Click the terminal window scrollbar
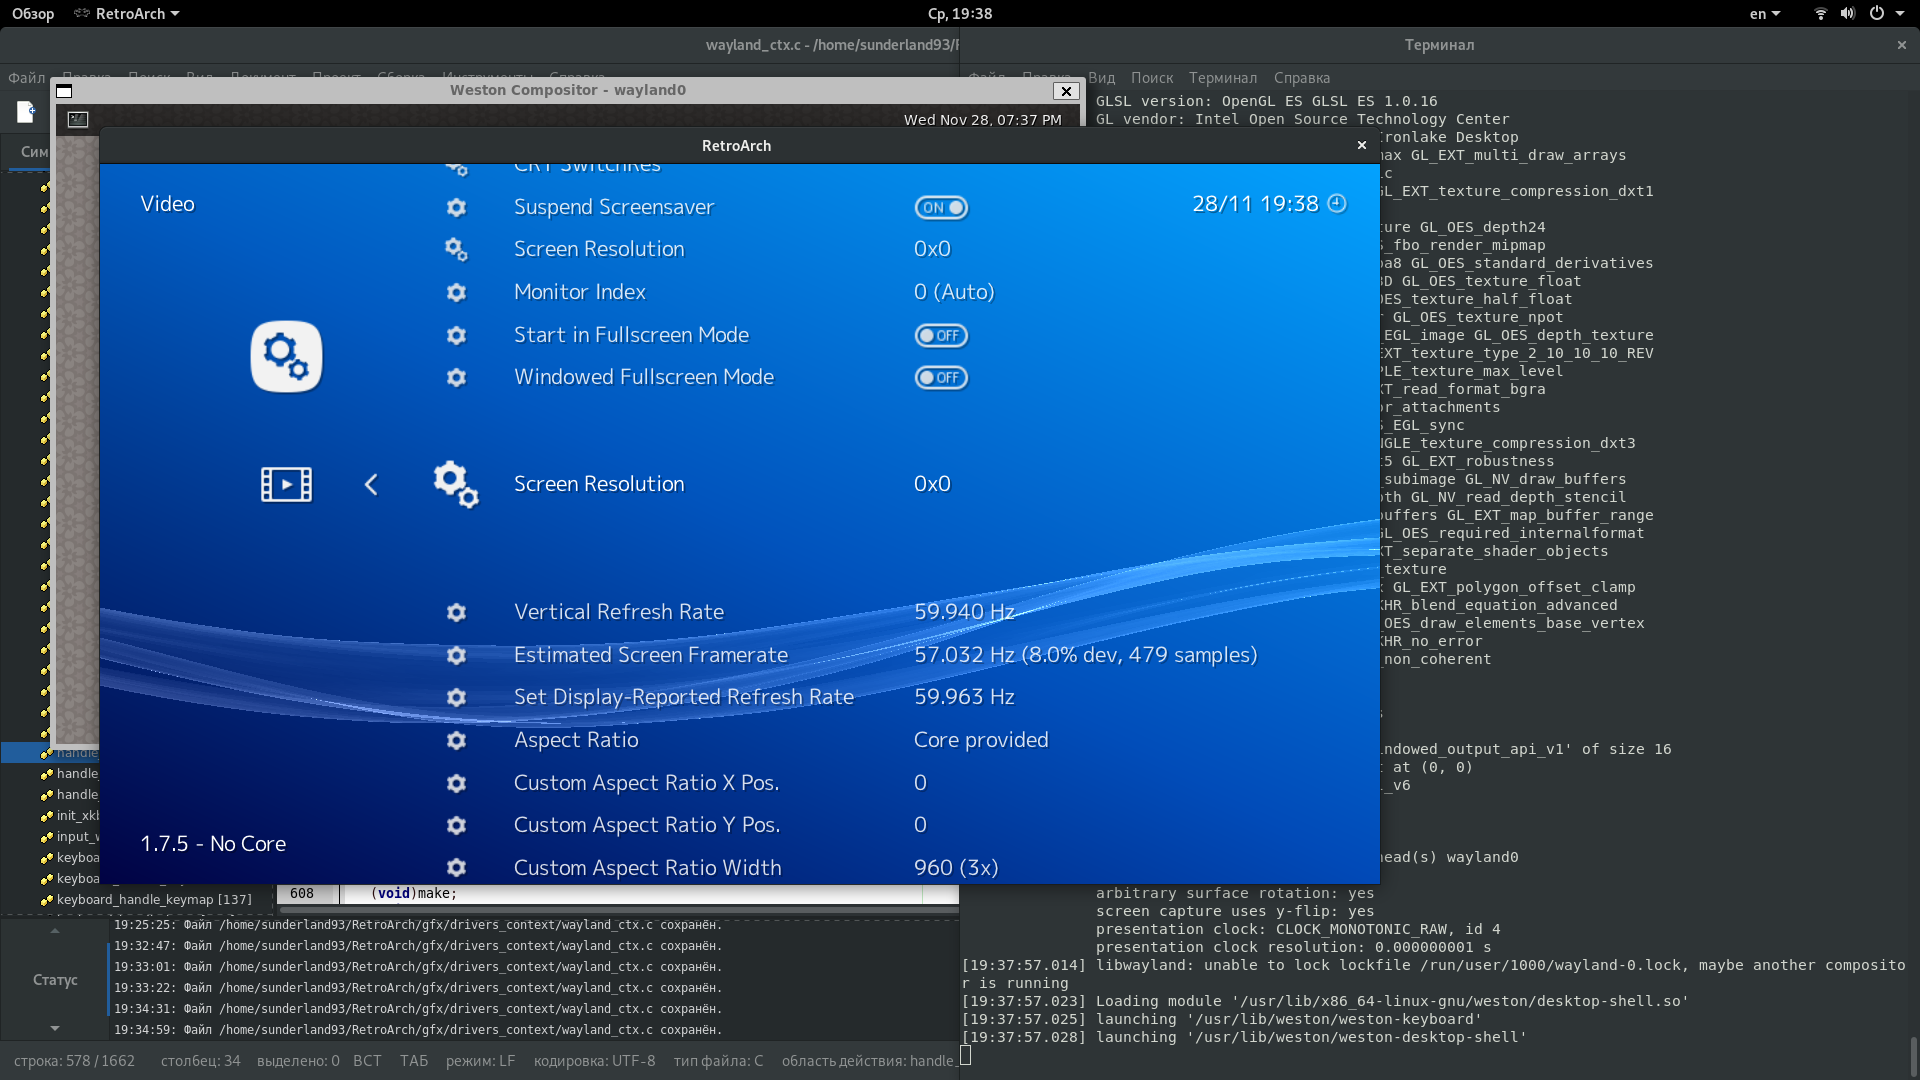The width and height of the screenshot is (1920, 1080). click(x=1913, y=1056)
